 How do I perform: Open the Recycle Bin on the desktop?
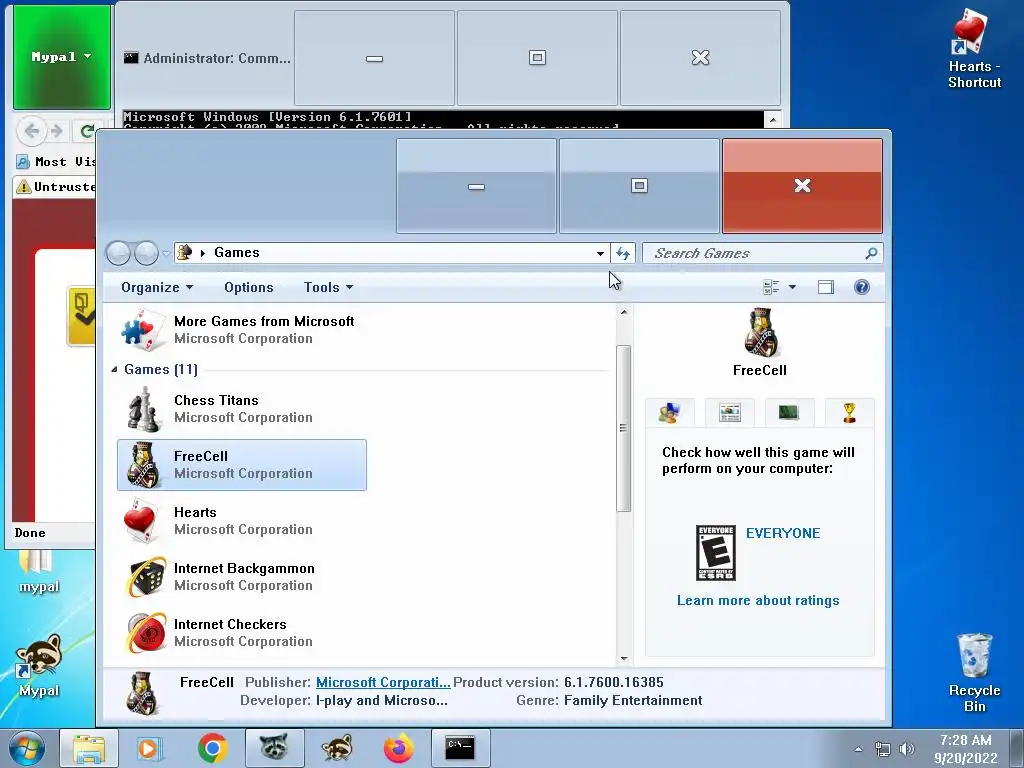pyautogui.click(x=974, y=673)
